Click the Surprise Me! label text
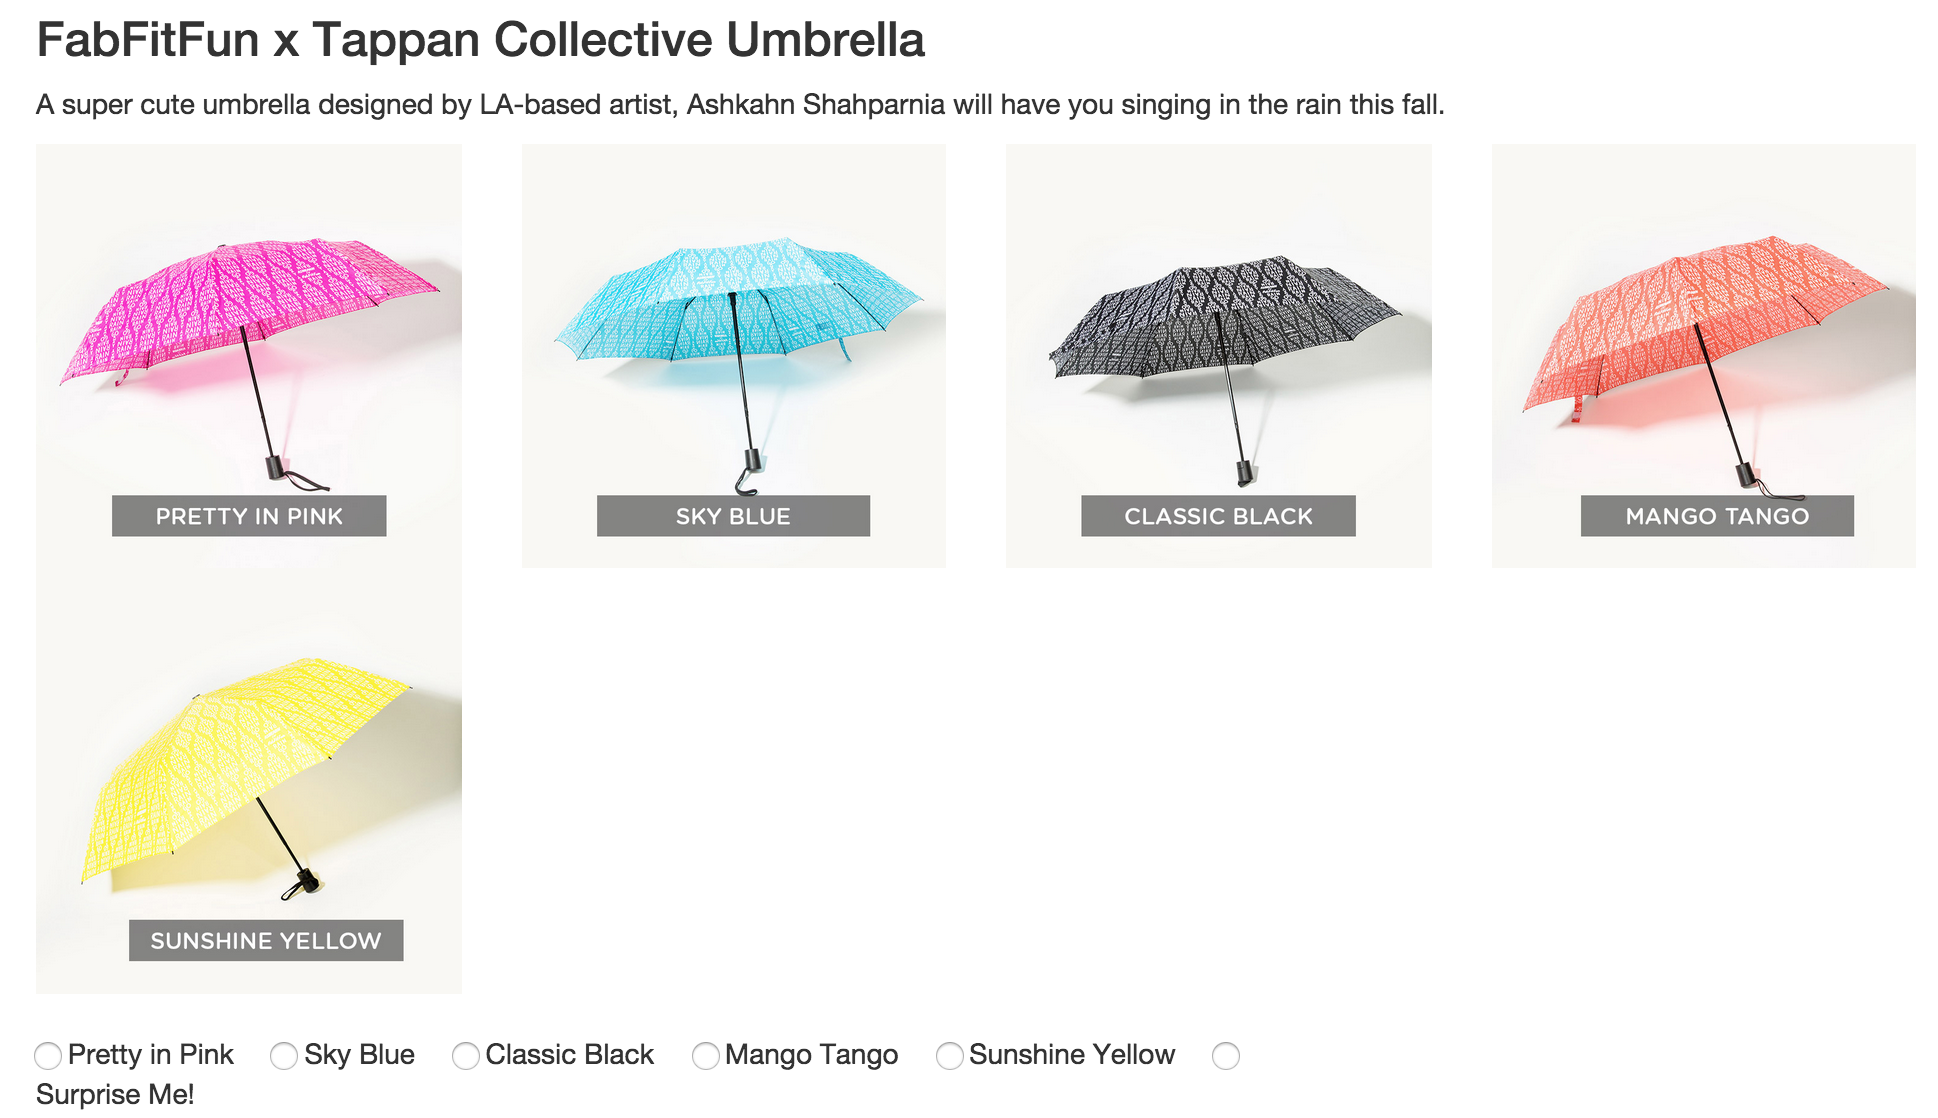This screenshot has width=1938, height=1118. pyautogui.click(x=115, y=1095)
